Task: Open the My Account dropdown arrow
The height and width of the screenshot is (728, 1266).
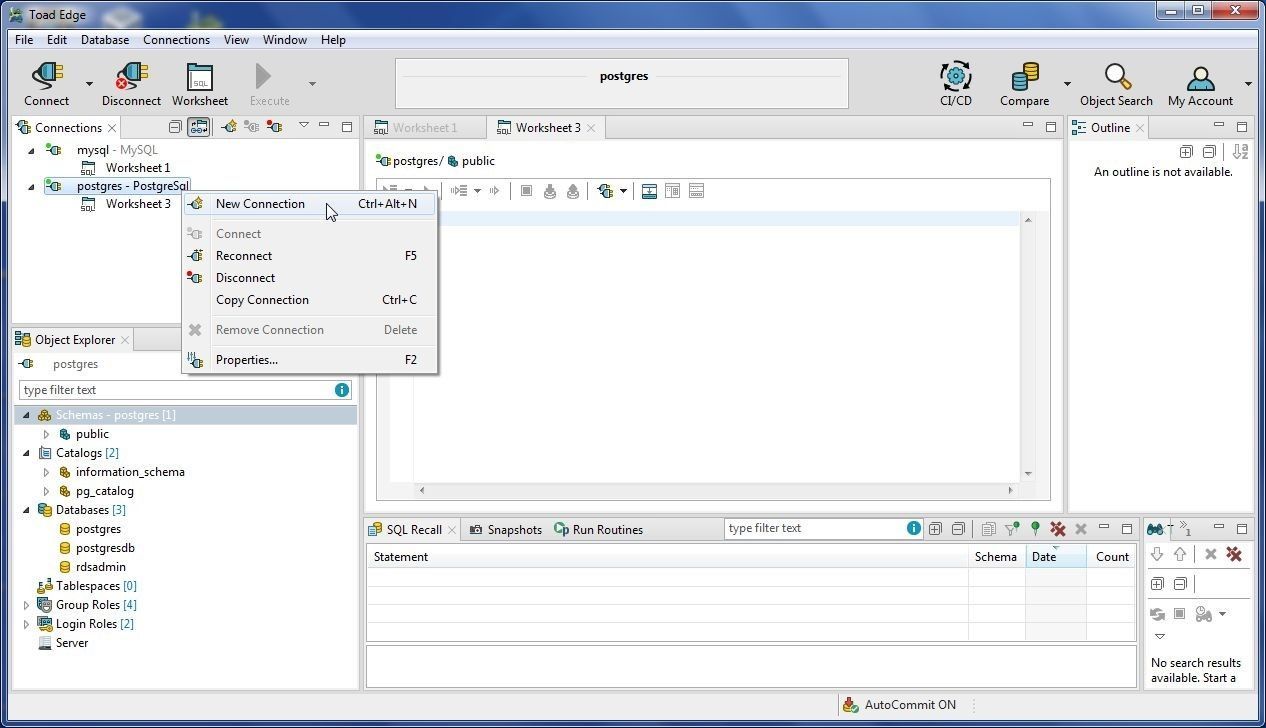Action: tap(1248, 84)
